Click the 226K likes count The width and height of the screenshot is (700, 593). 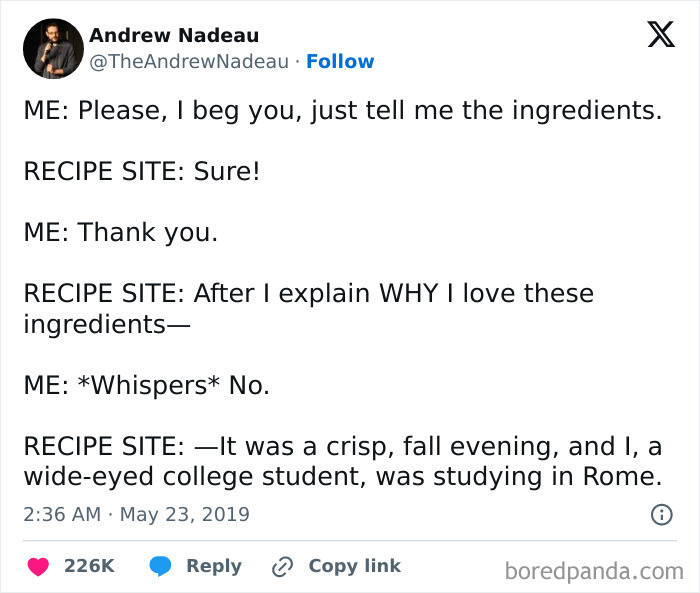point(89,566)
